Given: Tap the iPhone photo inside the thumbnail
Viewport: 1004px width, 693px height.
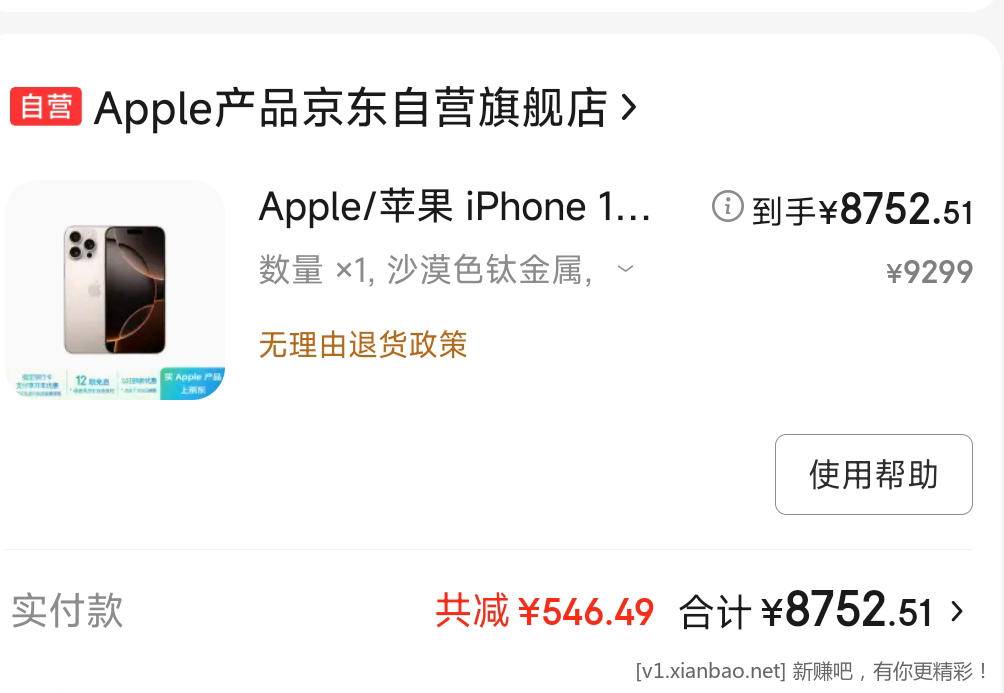Looking at the screenshot, I should point(115,289).
